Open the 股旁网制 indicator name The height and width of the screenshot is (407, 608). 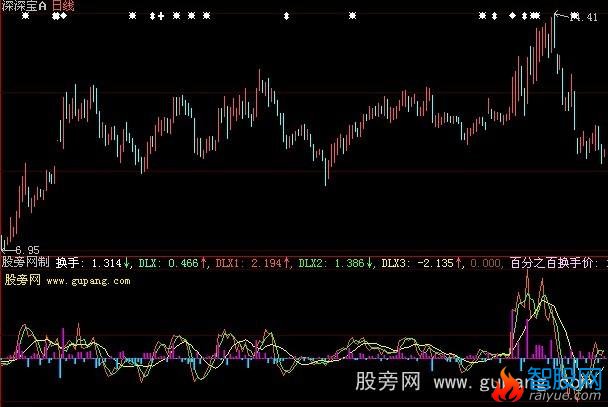(26, 262)
